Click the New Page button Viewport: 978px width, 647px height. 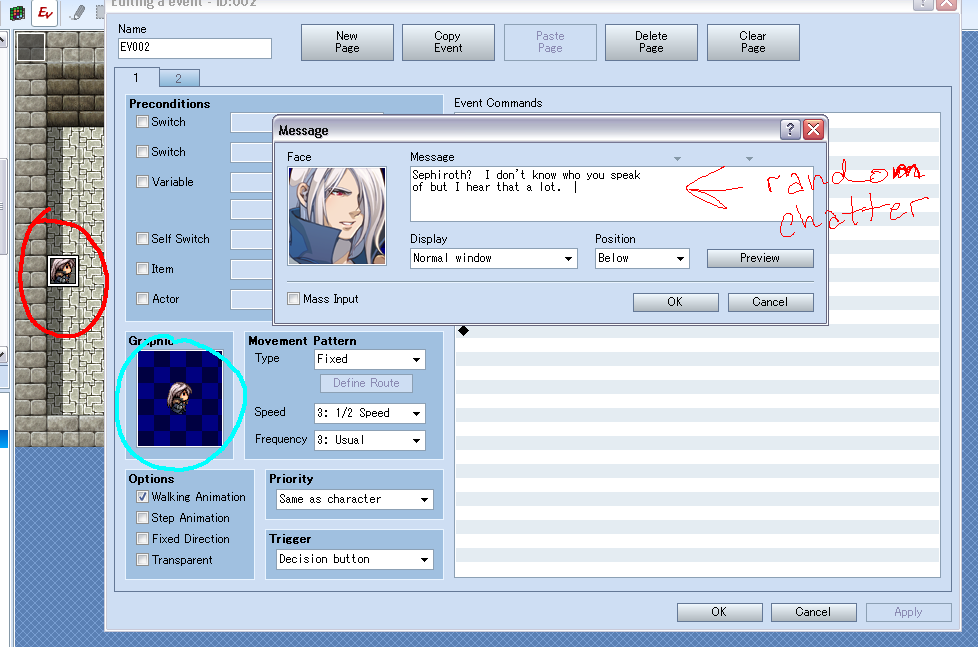click(347, 42)
